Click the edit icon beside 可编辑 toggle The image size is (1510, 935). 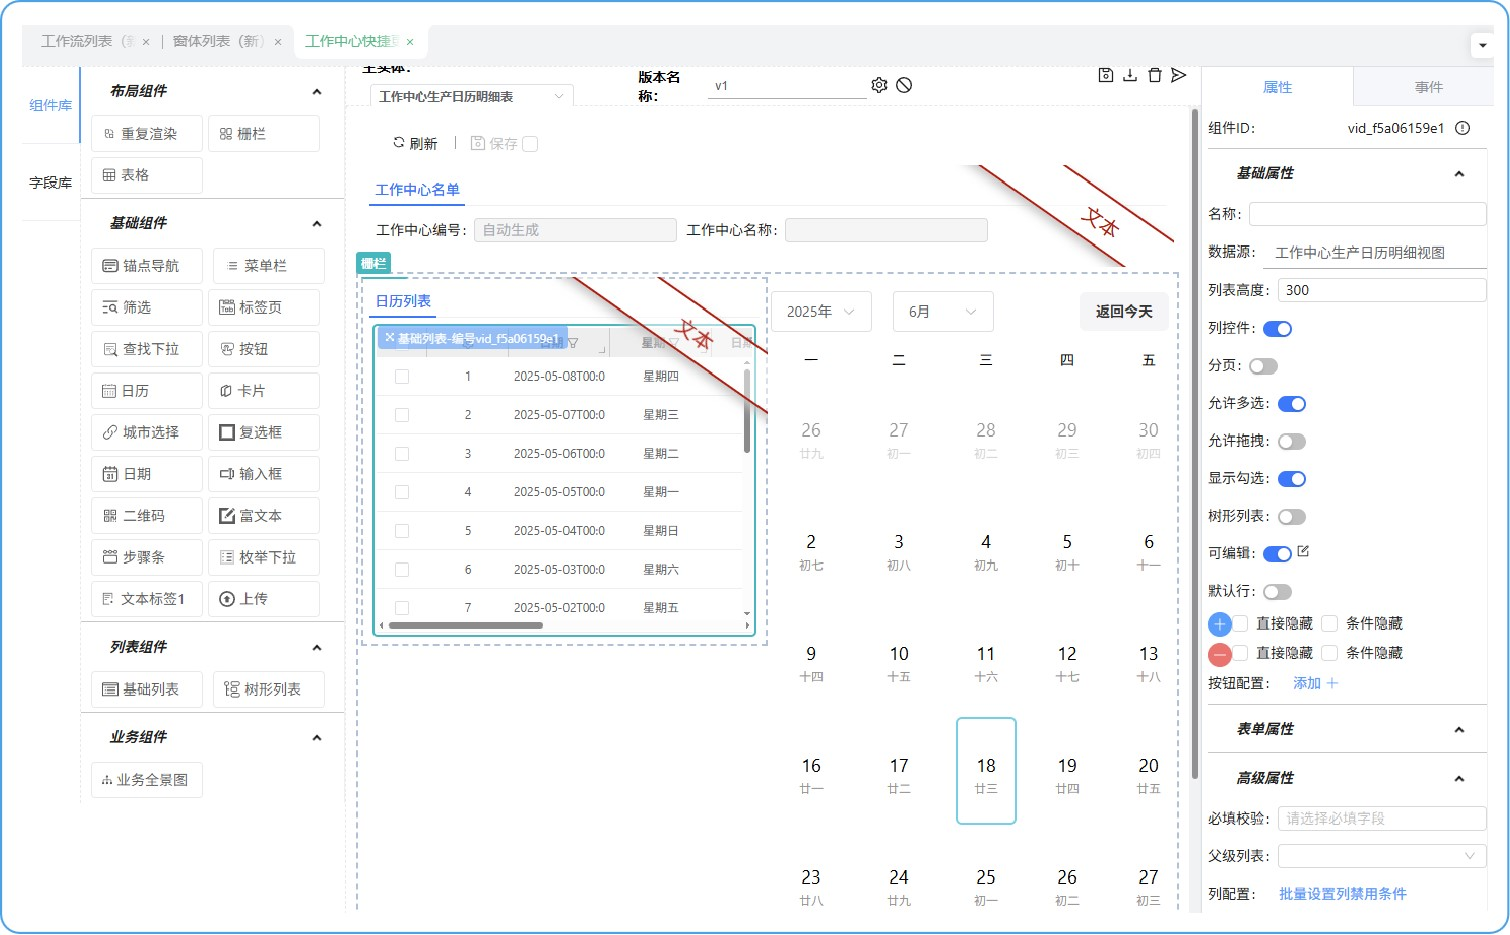point(1303,551)
